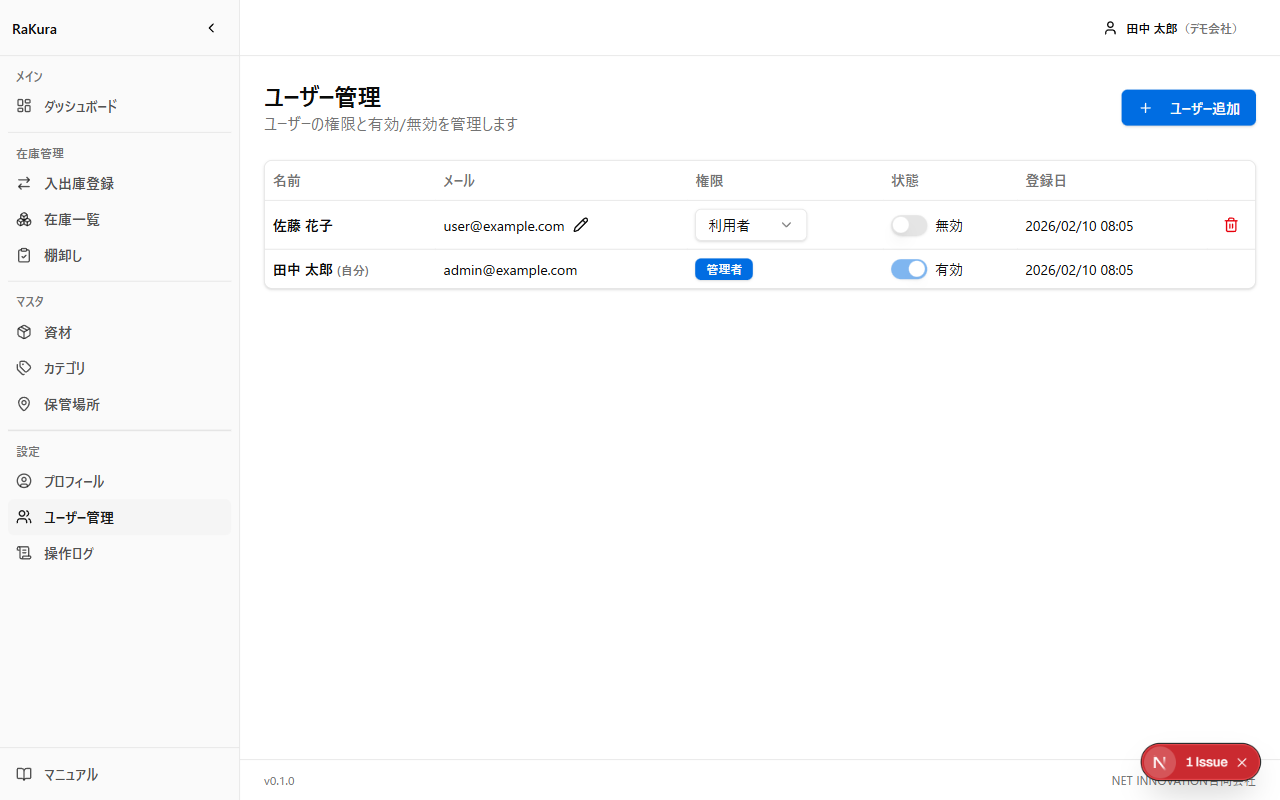The width and height of the screenshot is (1280, 800).
Task: Edit email of 佐藤 花子 with pencil icon
Action: [581, 225]
